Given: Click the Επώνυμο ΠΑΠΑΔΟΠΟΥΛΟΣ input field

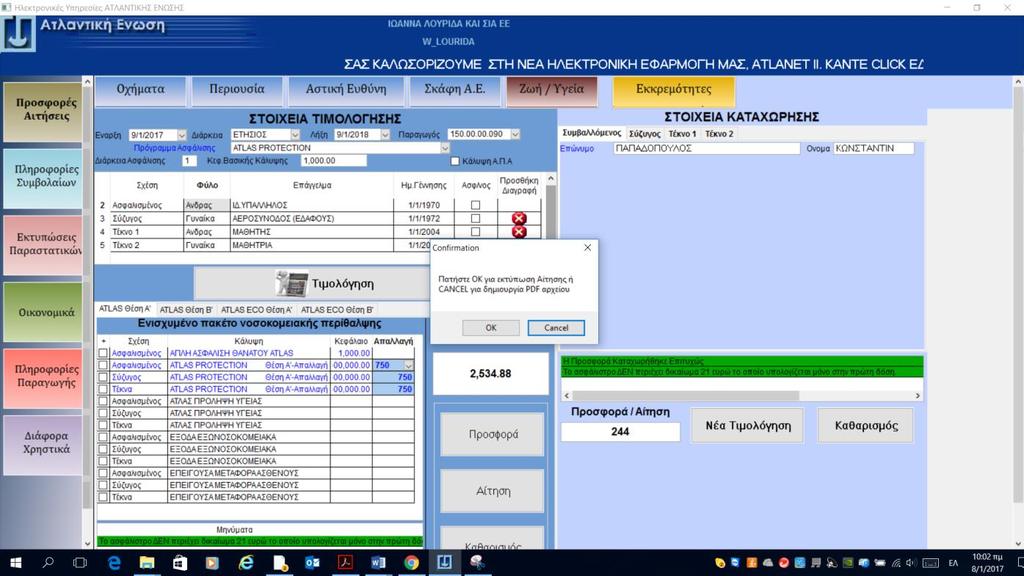Looking at the screenshot, I should point(707,149).
